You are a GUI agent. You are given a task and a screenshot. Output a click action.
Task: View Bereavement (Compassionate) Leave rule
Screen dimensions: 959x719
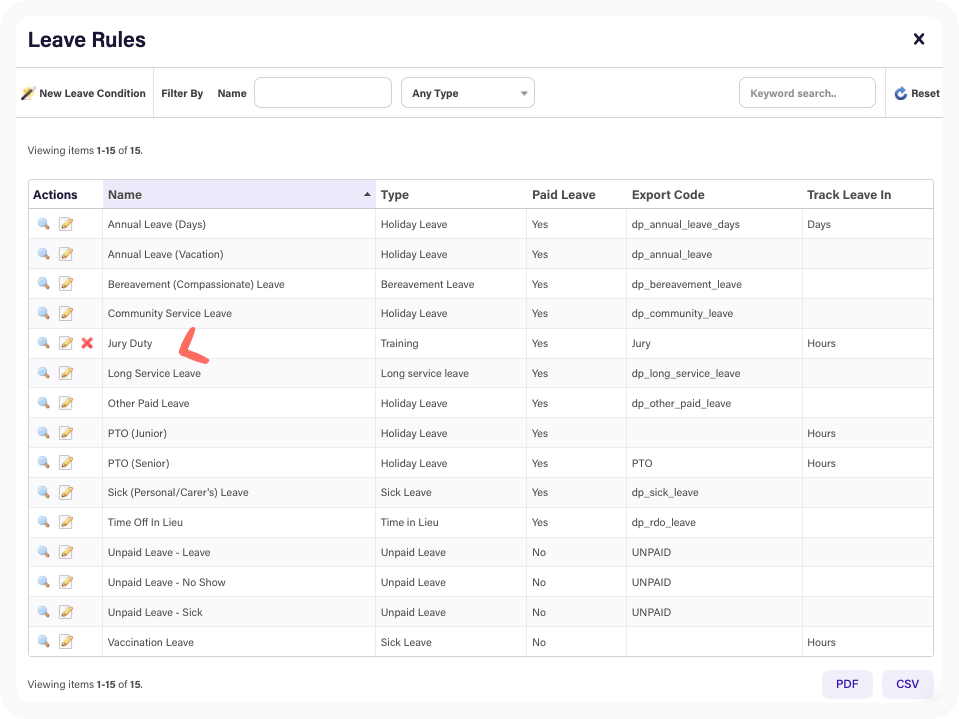[x=43, y=284]
